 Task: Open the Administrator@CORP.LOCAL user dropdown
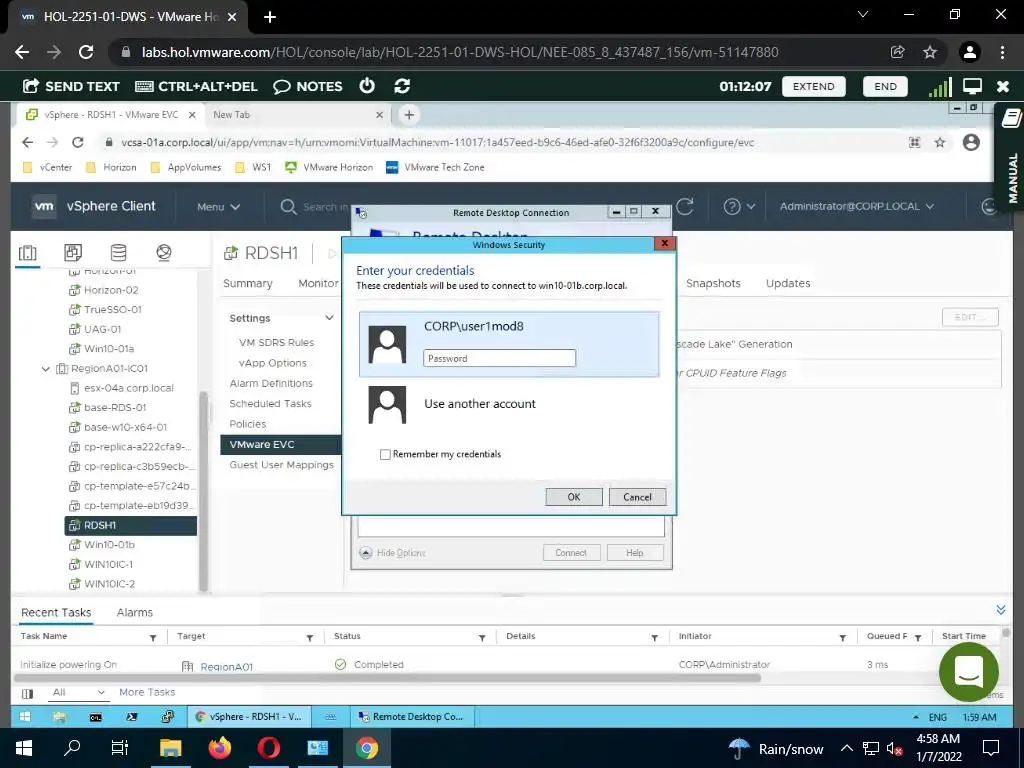coord(857,206)
